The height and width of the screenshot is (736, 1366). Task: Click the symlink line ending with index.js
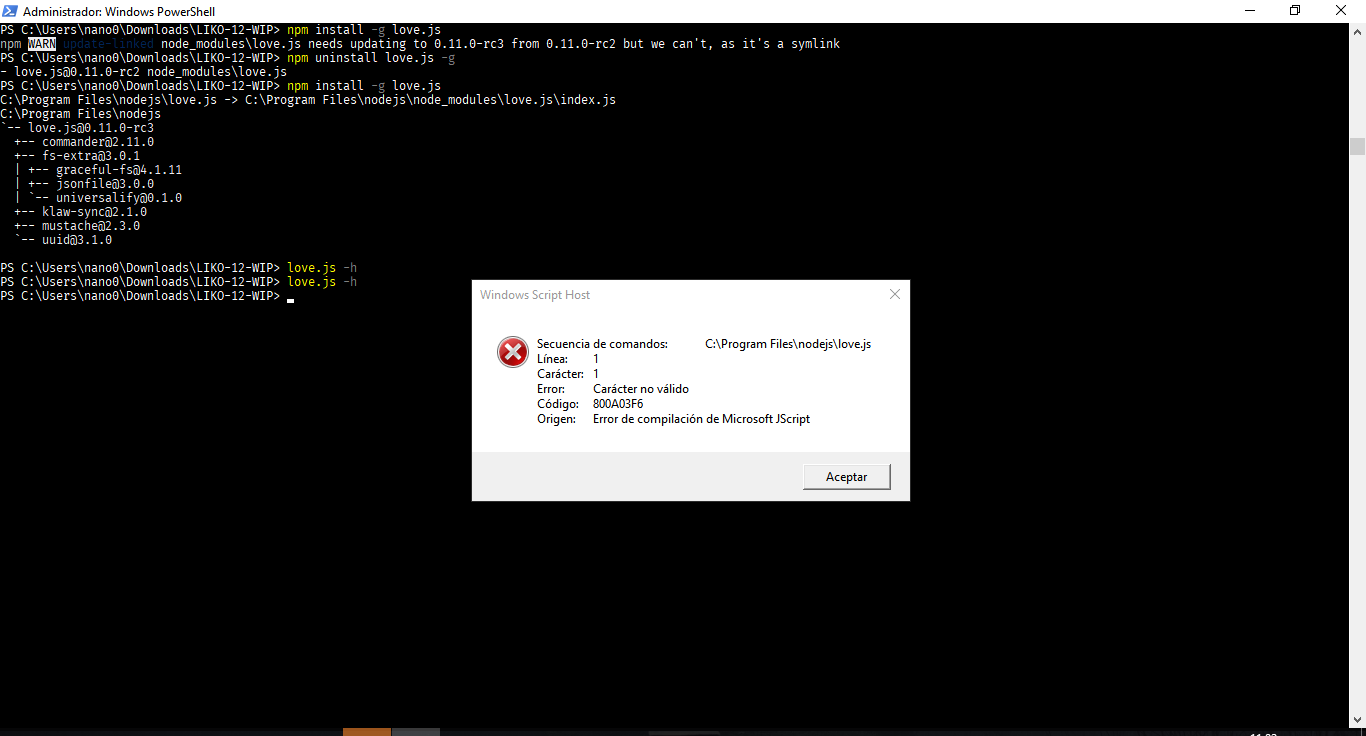point(308,100)
